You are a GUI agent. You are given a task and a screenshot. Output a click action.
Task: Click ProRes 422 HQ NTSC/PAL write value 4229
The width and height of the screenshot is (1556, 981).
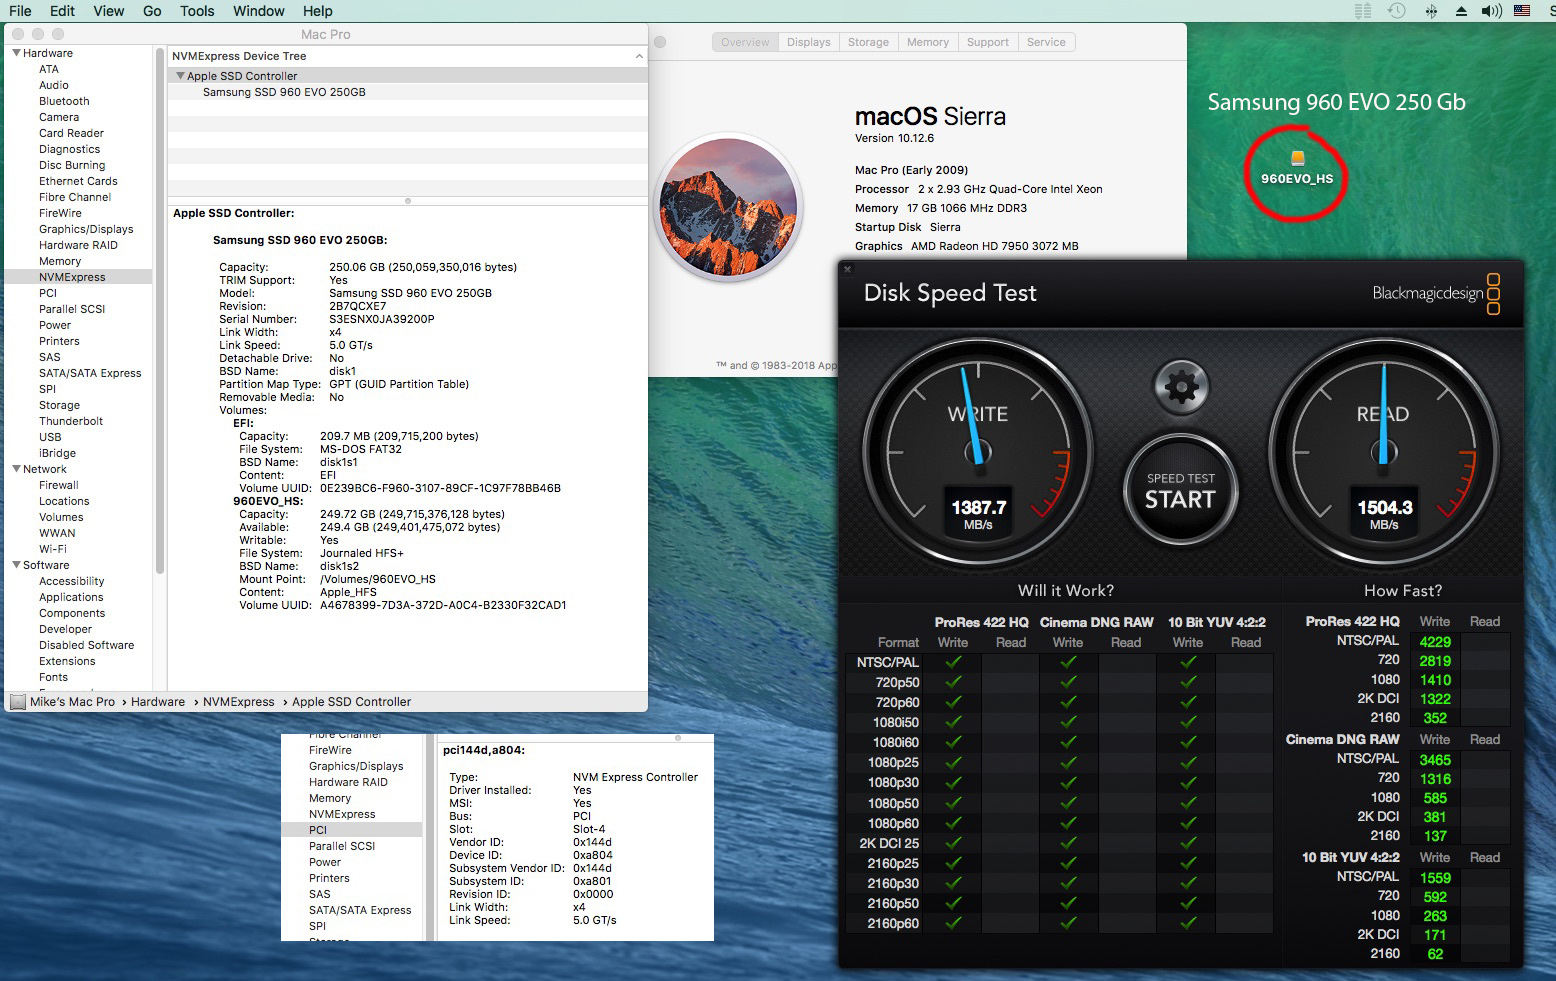point(1435,642)
